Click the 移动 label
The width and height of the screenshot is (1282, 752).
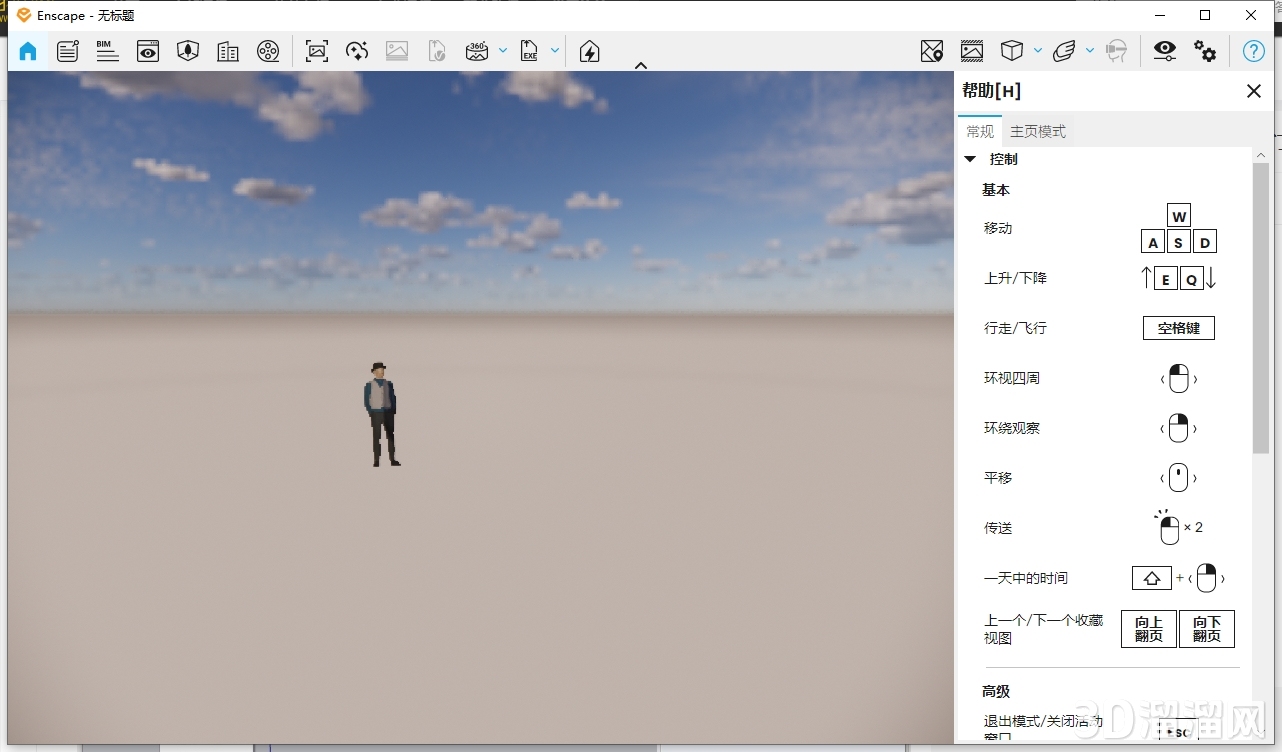click(x=998, y=228)
